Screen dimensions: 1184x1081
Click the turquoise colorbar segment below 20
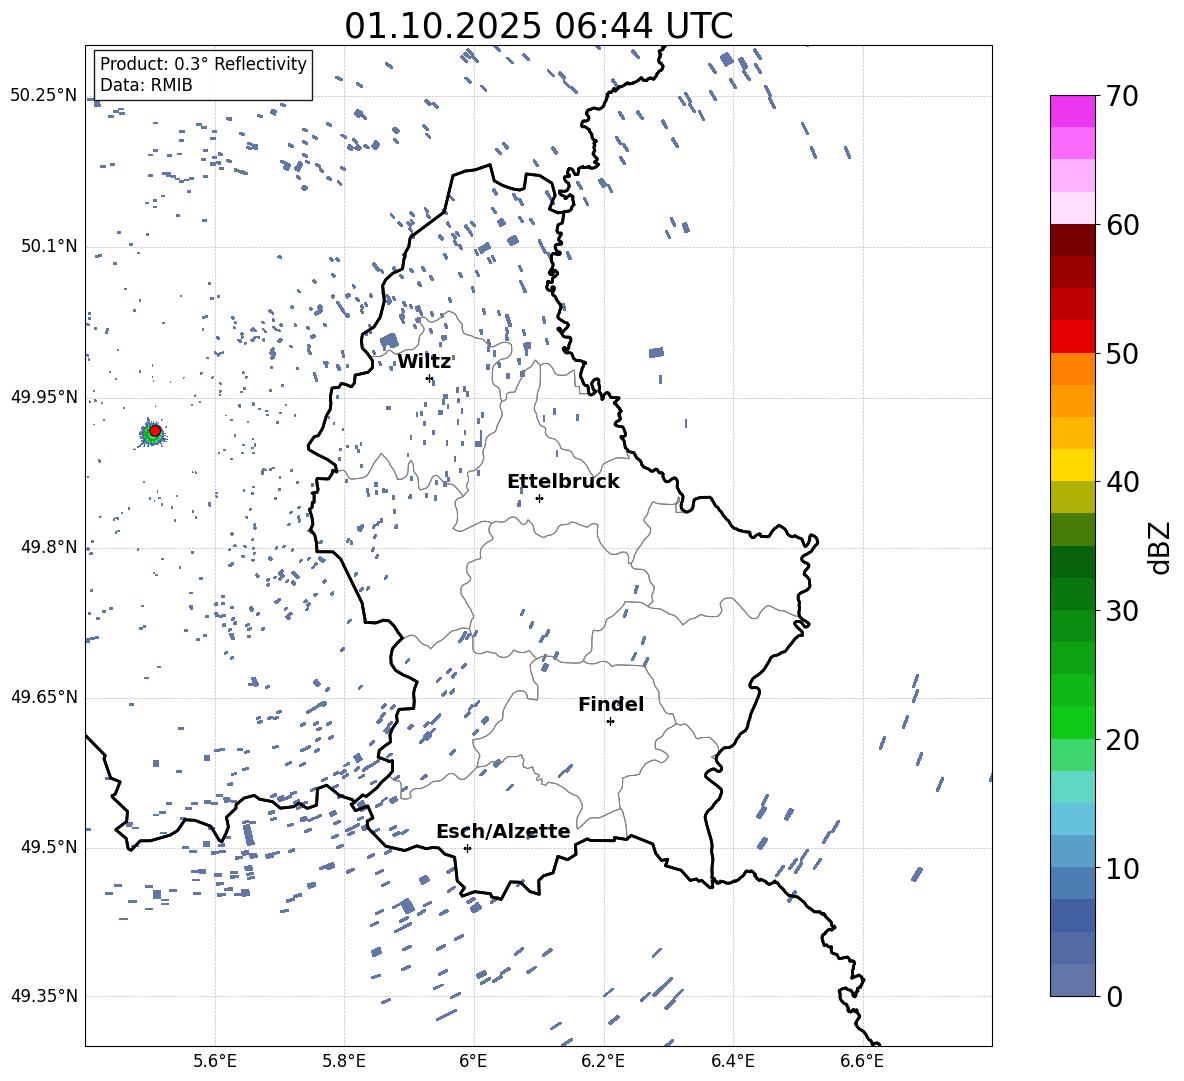pyautogui.click(x=1073, y=787)
